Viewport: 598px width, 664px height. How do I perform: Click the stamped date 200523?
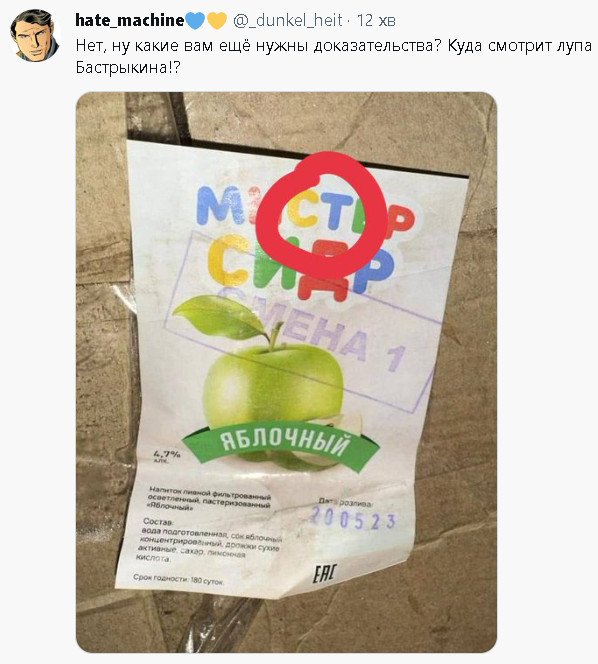click(x=353, y=520)
